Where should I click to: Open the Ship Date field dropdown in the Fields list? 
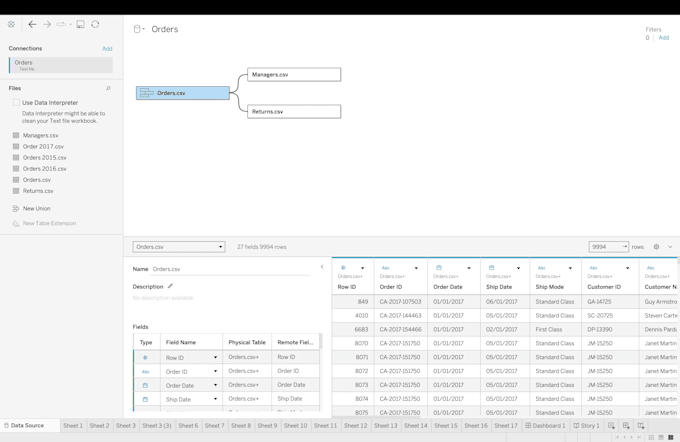tap(215, 399)
